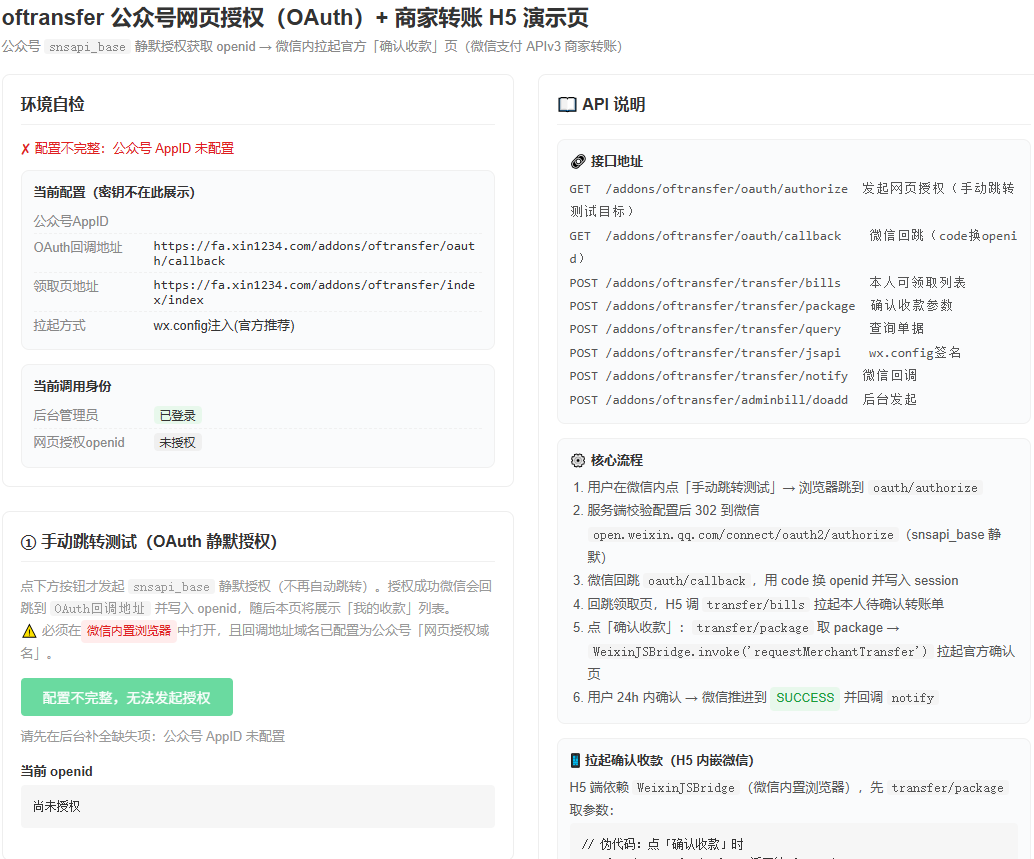The image size is (1034, 859).
Task: Click the OAuth callback URL value
Action: [x=314, y=253]
